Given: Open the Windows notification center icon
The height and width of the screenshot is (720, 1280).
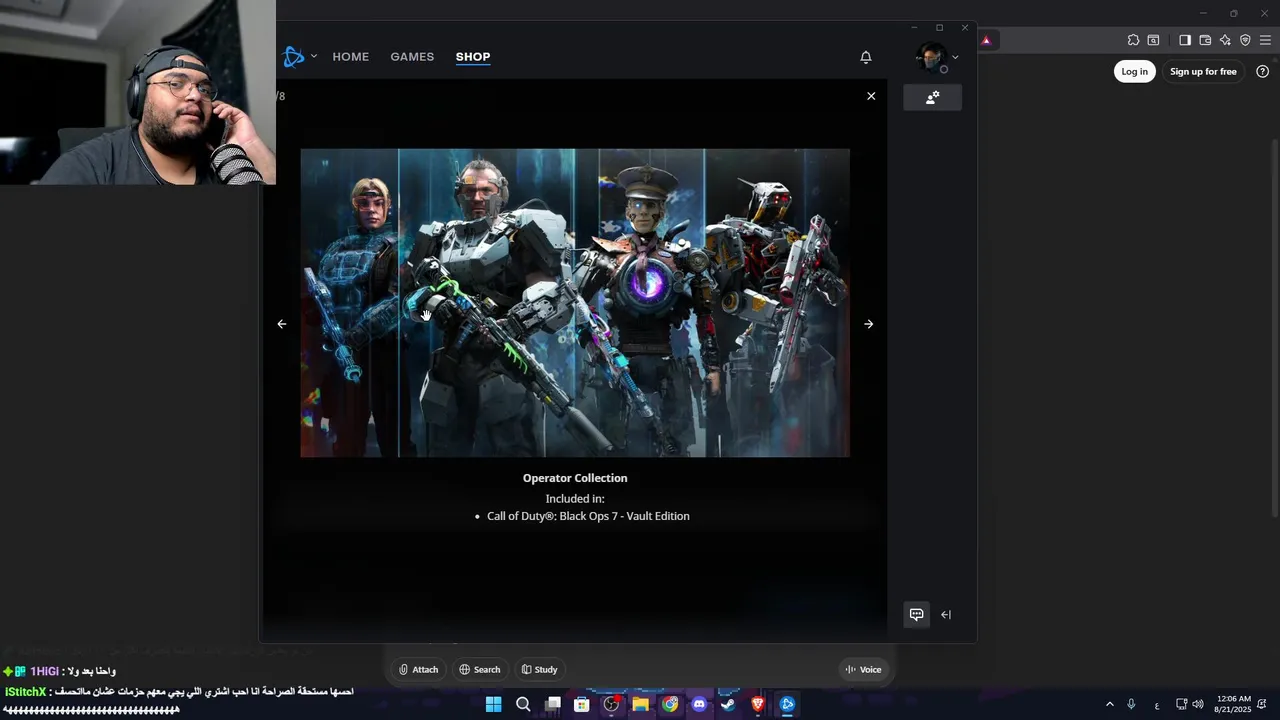Looking at the screenshot, I should [x=1262, y=704].
